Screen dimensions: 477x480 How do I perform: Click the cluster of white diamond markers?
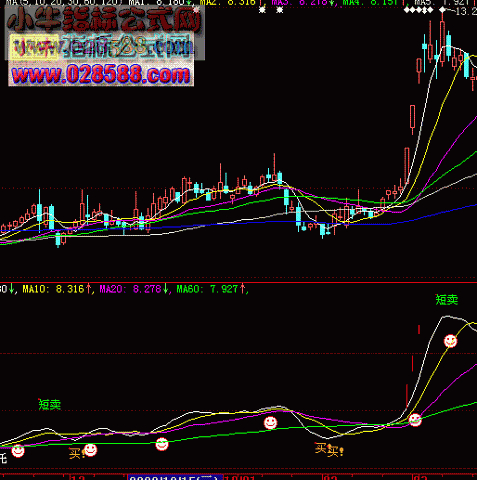tap(418, 10)
